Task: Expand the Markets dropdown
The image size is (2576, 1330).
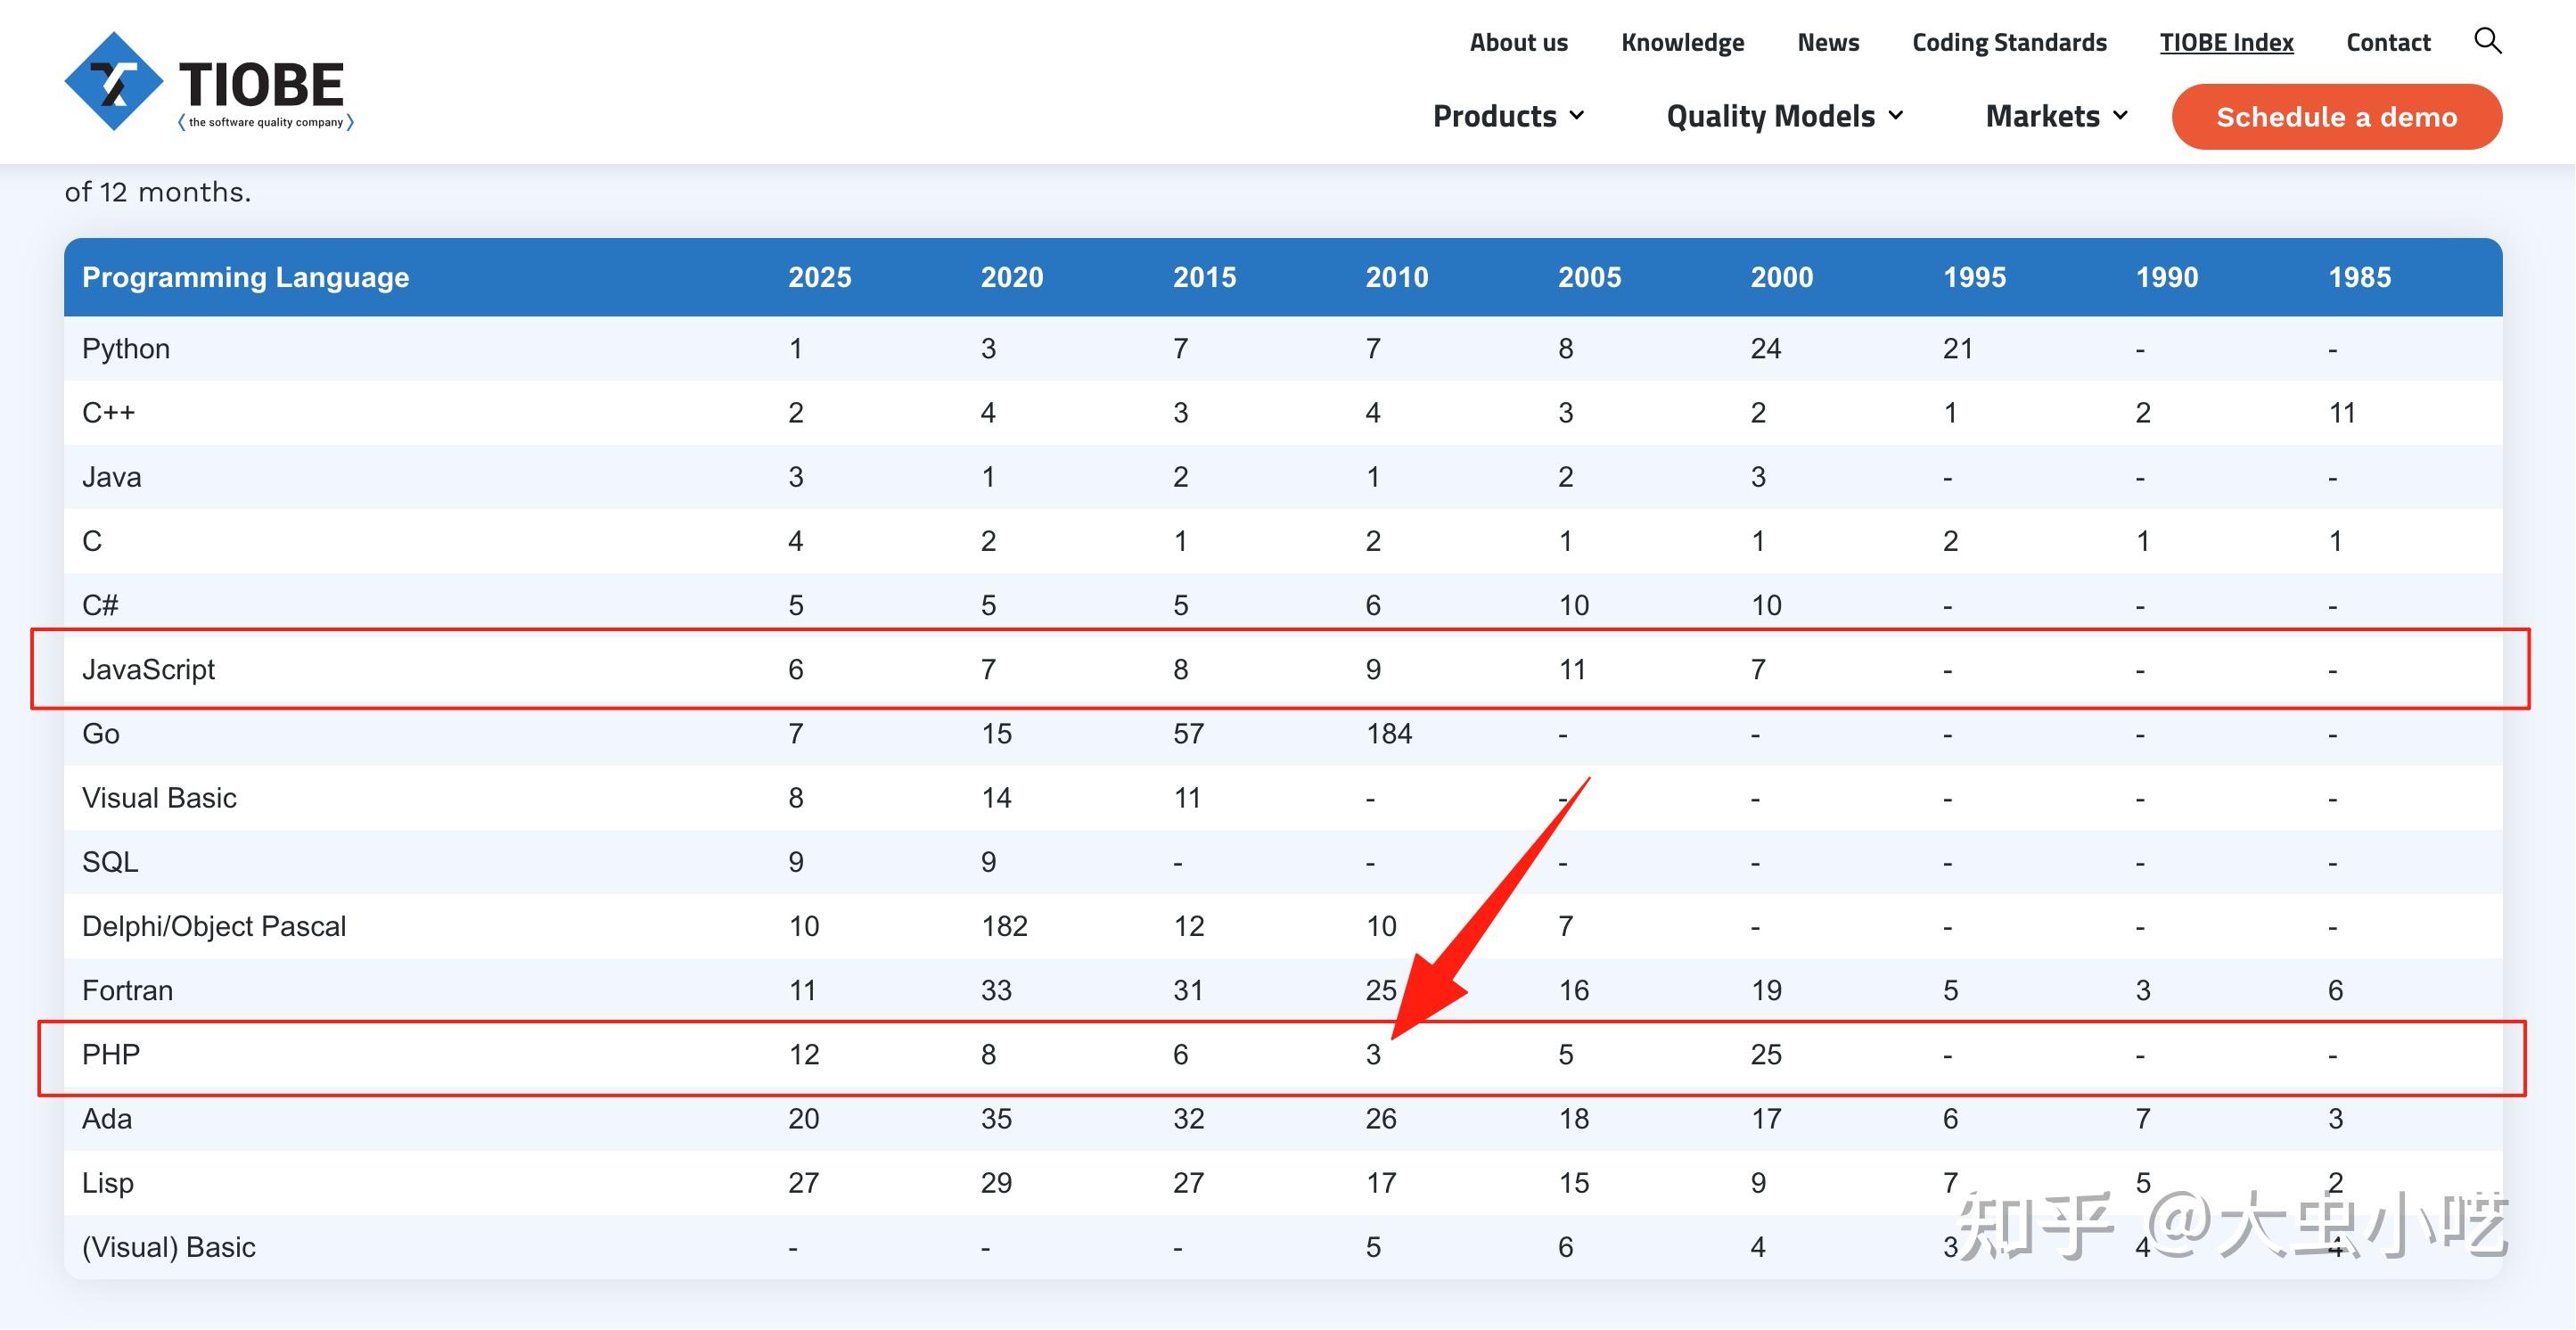Action: point(2057,116)
